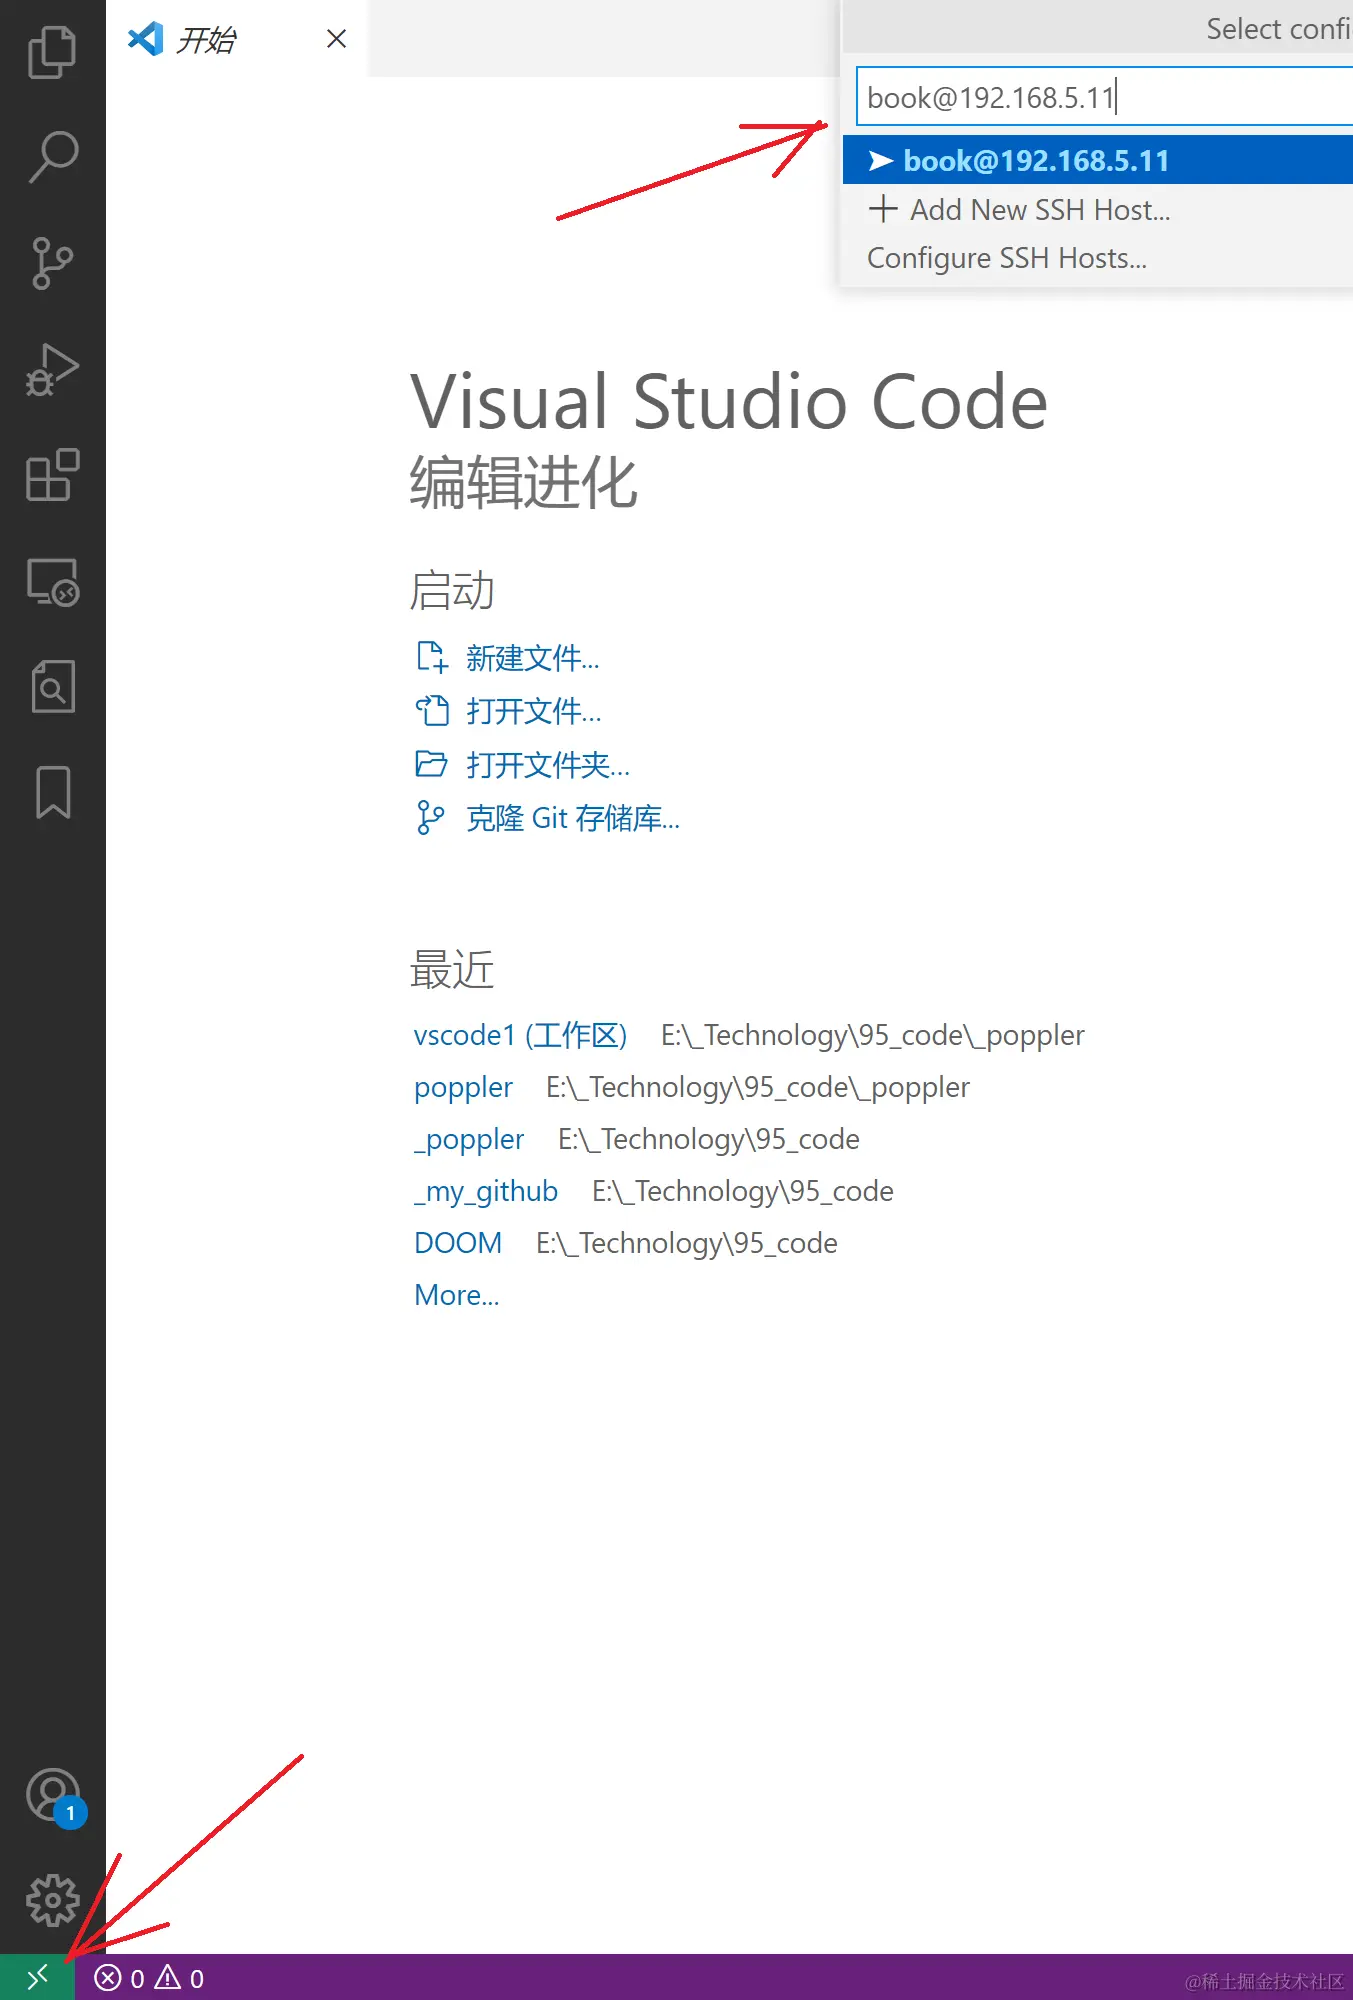Open the Bookmarks icon in activity bar
The height and width of the screenshot is (2000, 1353).
pos(53,792)
